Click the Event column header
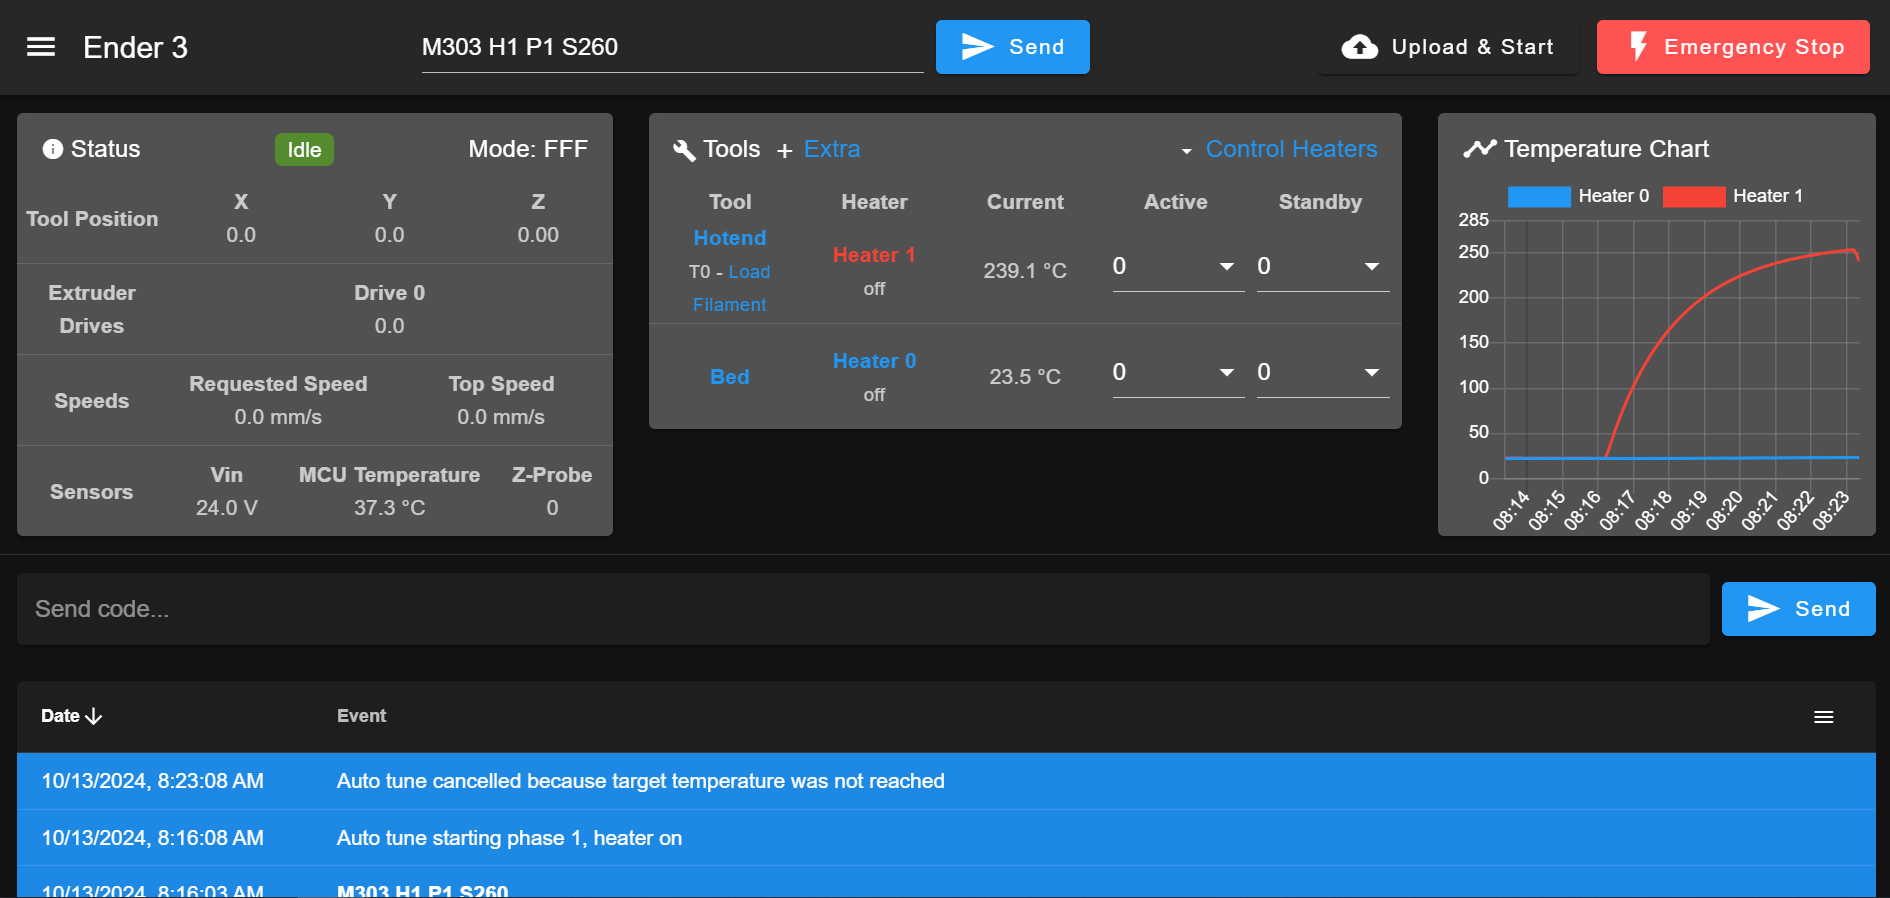 click(361, 716)
